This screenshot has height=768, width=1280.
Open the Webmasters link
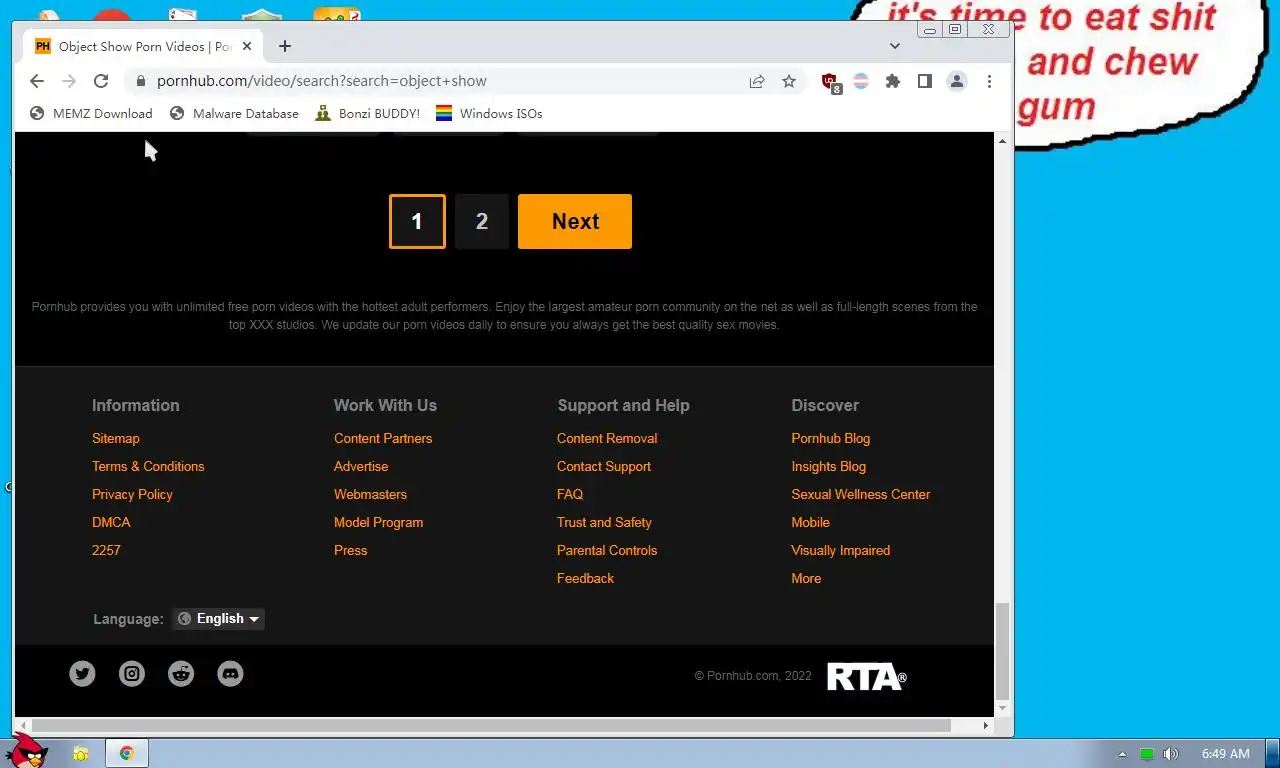(370, 494)
